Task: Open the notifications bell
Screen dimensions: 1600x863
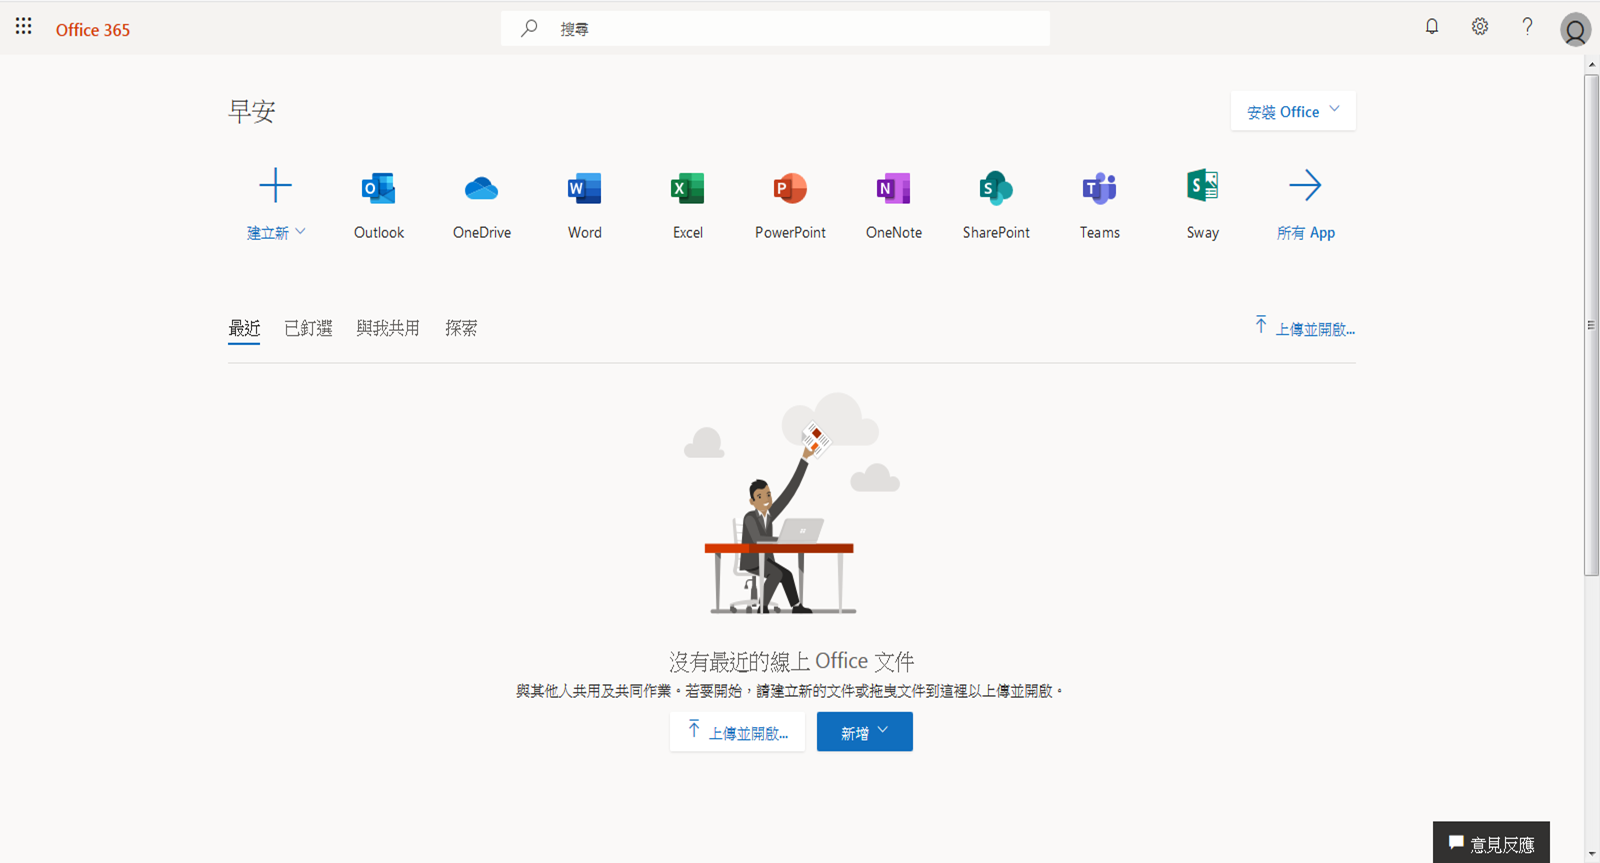Action: 1432,27
